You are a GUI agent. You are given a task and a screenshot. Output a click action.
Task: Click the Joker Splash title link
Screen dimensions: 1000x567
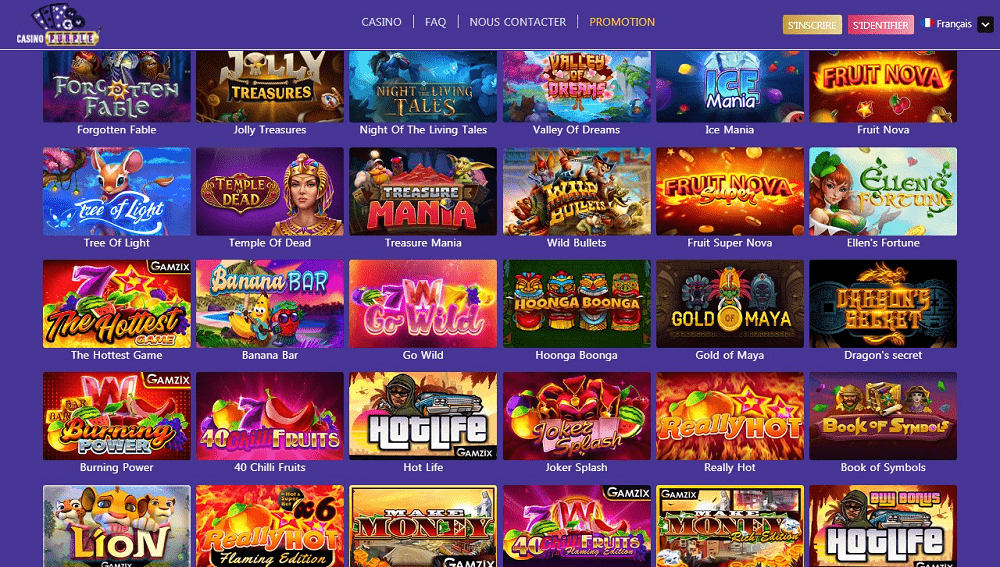tap(577, 468)
